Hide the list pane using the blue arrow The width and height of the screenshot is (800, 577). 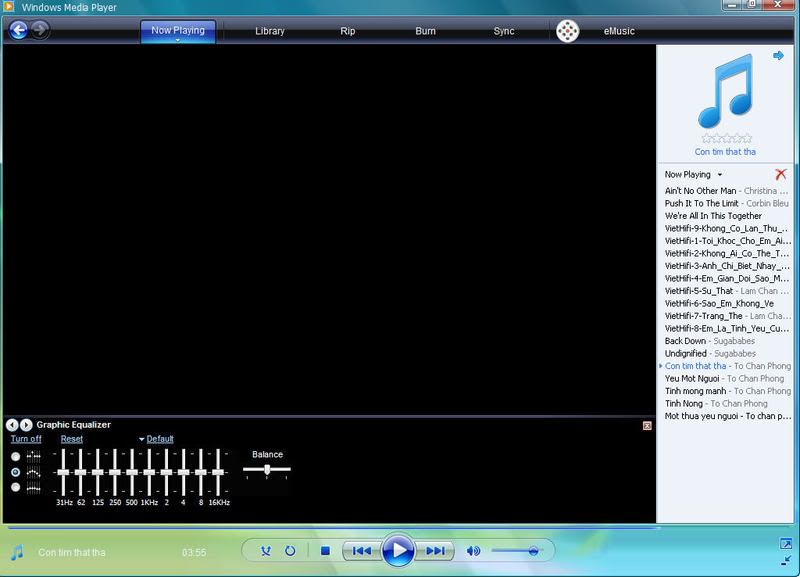click(778, 56)
